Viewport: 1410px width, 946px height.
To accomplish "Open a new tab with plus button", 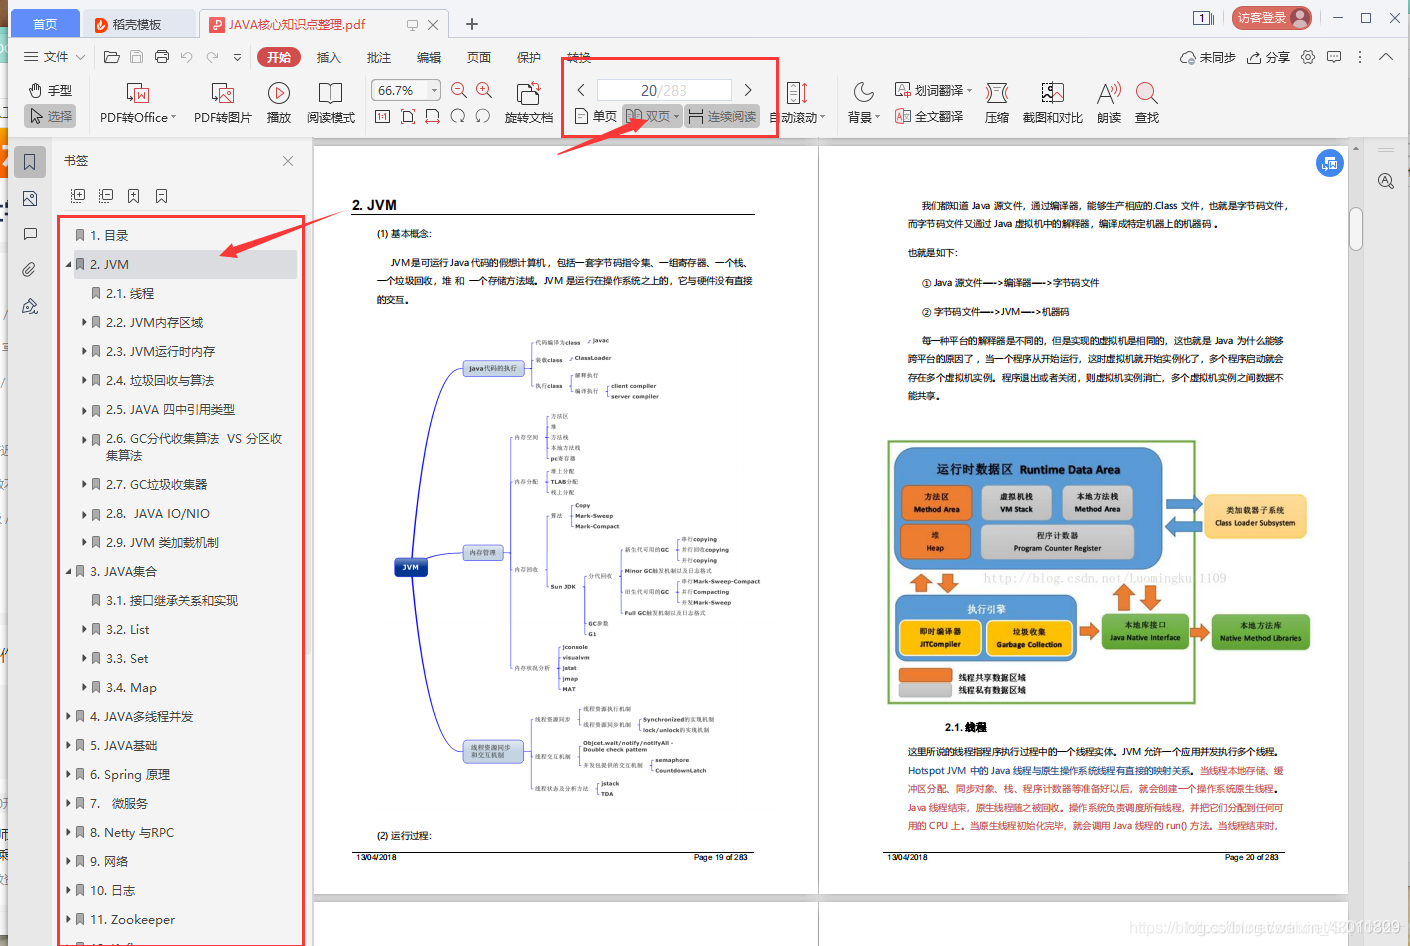I will pos(472,24).
